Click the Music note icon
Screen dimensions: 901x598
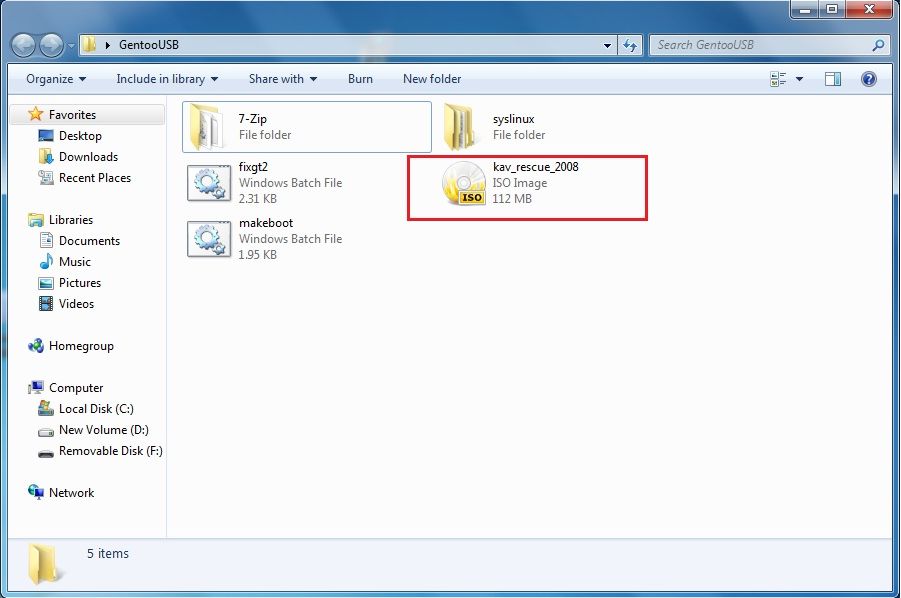click(46, 262)
